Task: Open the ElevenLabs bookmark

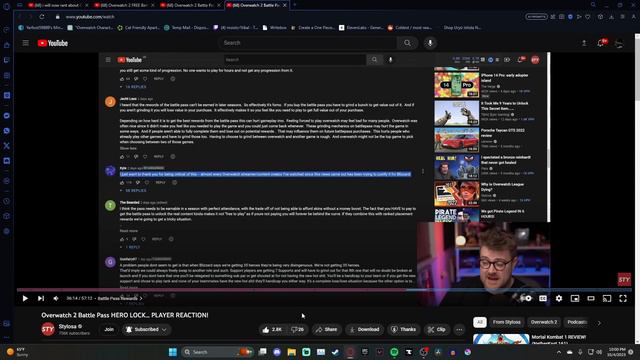Action: tap(361, 28)
